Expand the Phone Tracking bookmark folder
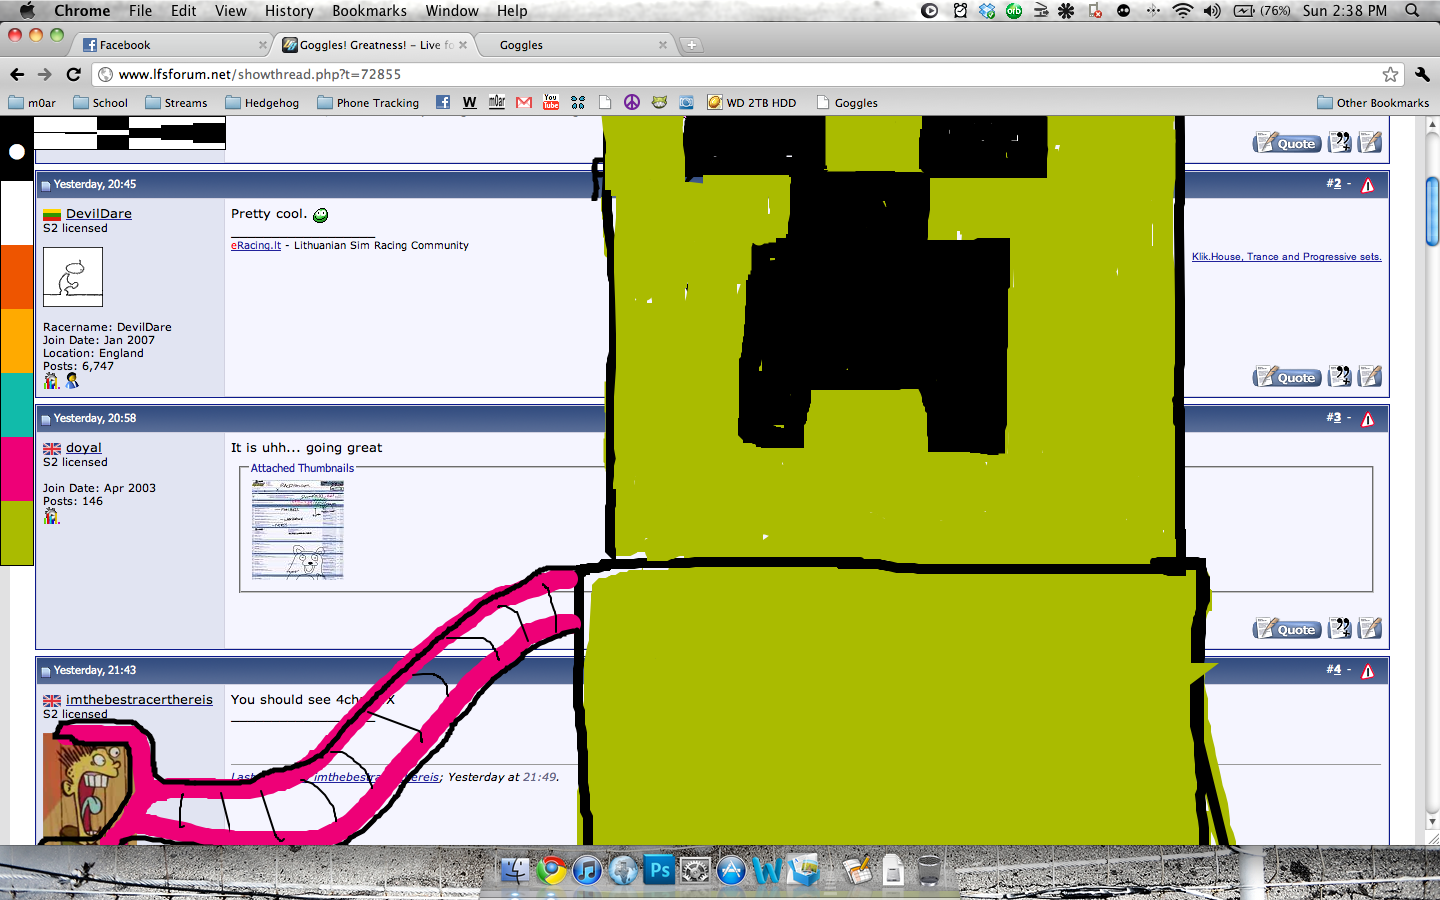The width and height of the screenshot is (1440, 900). [368, 103]
